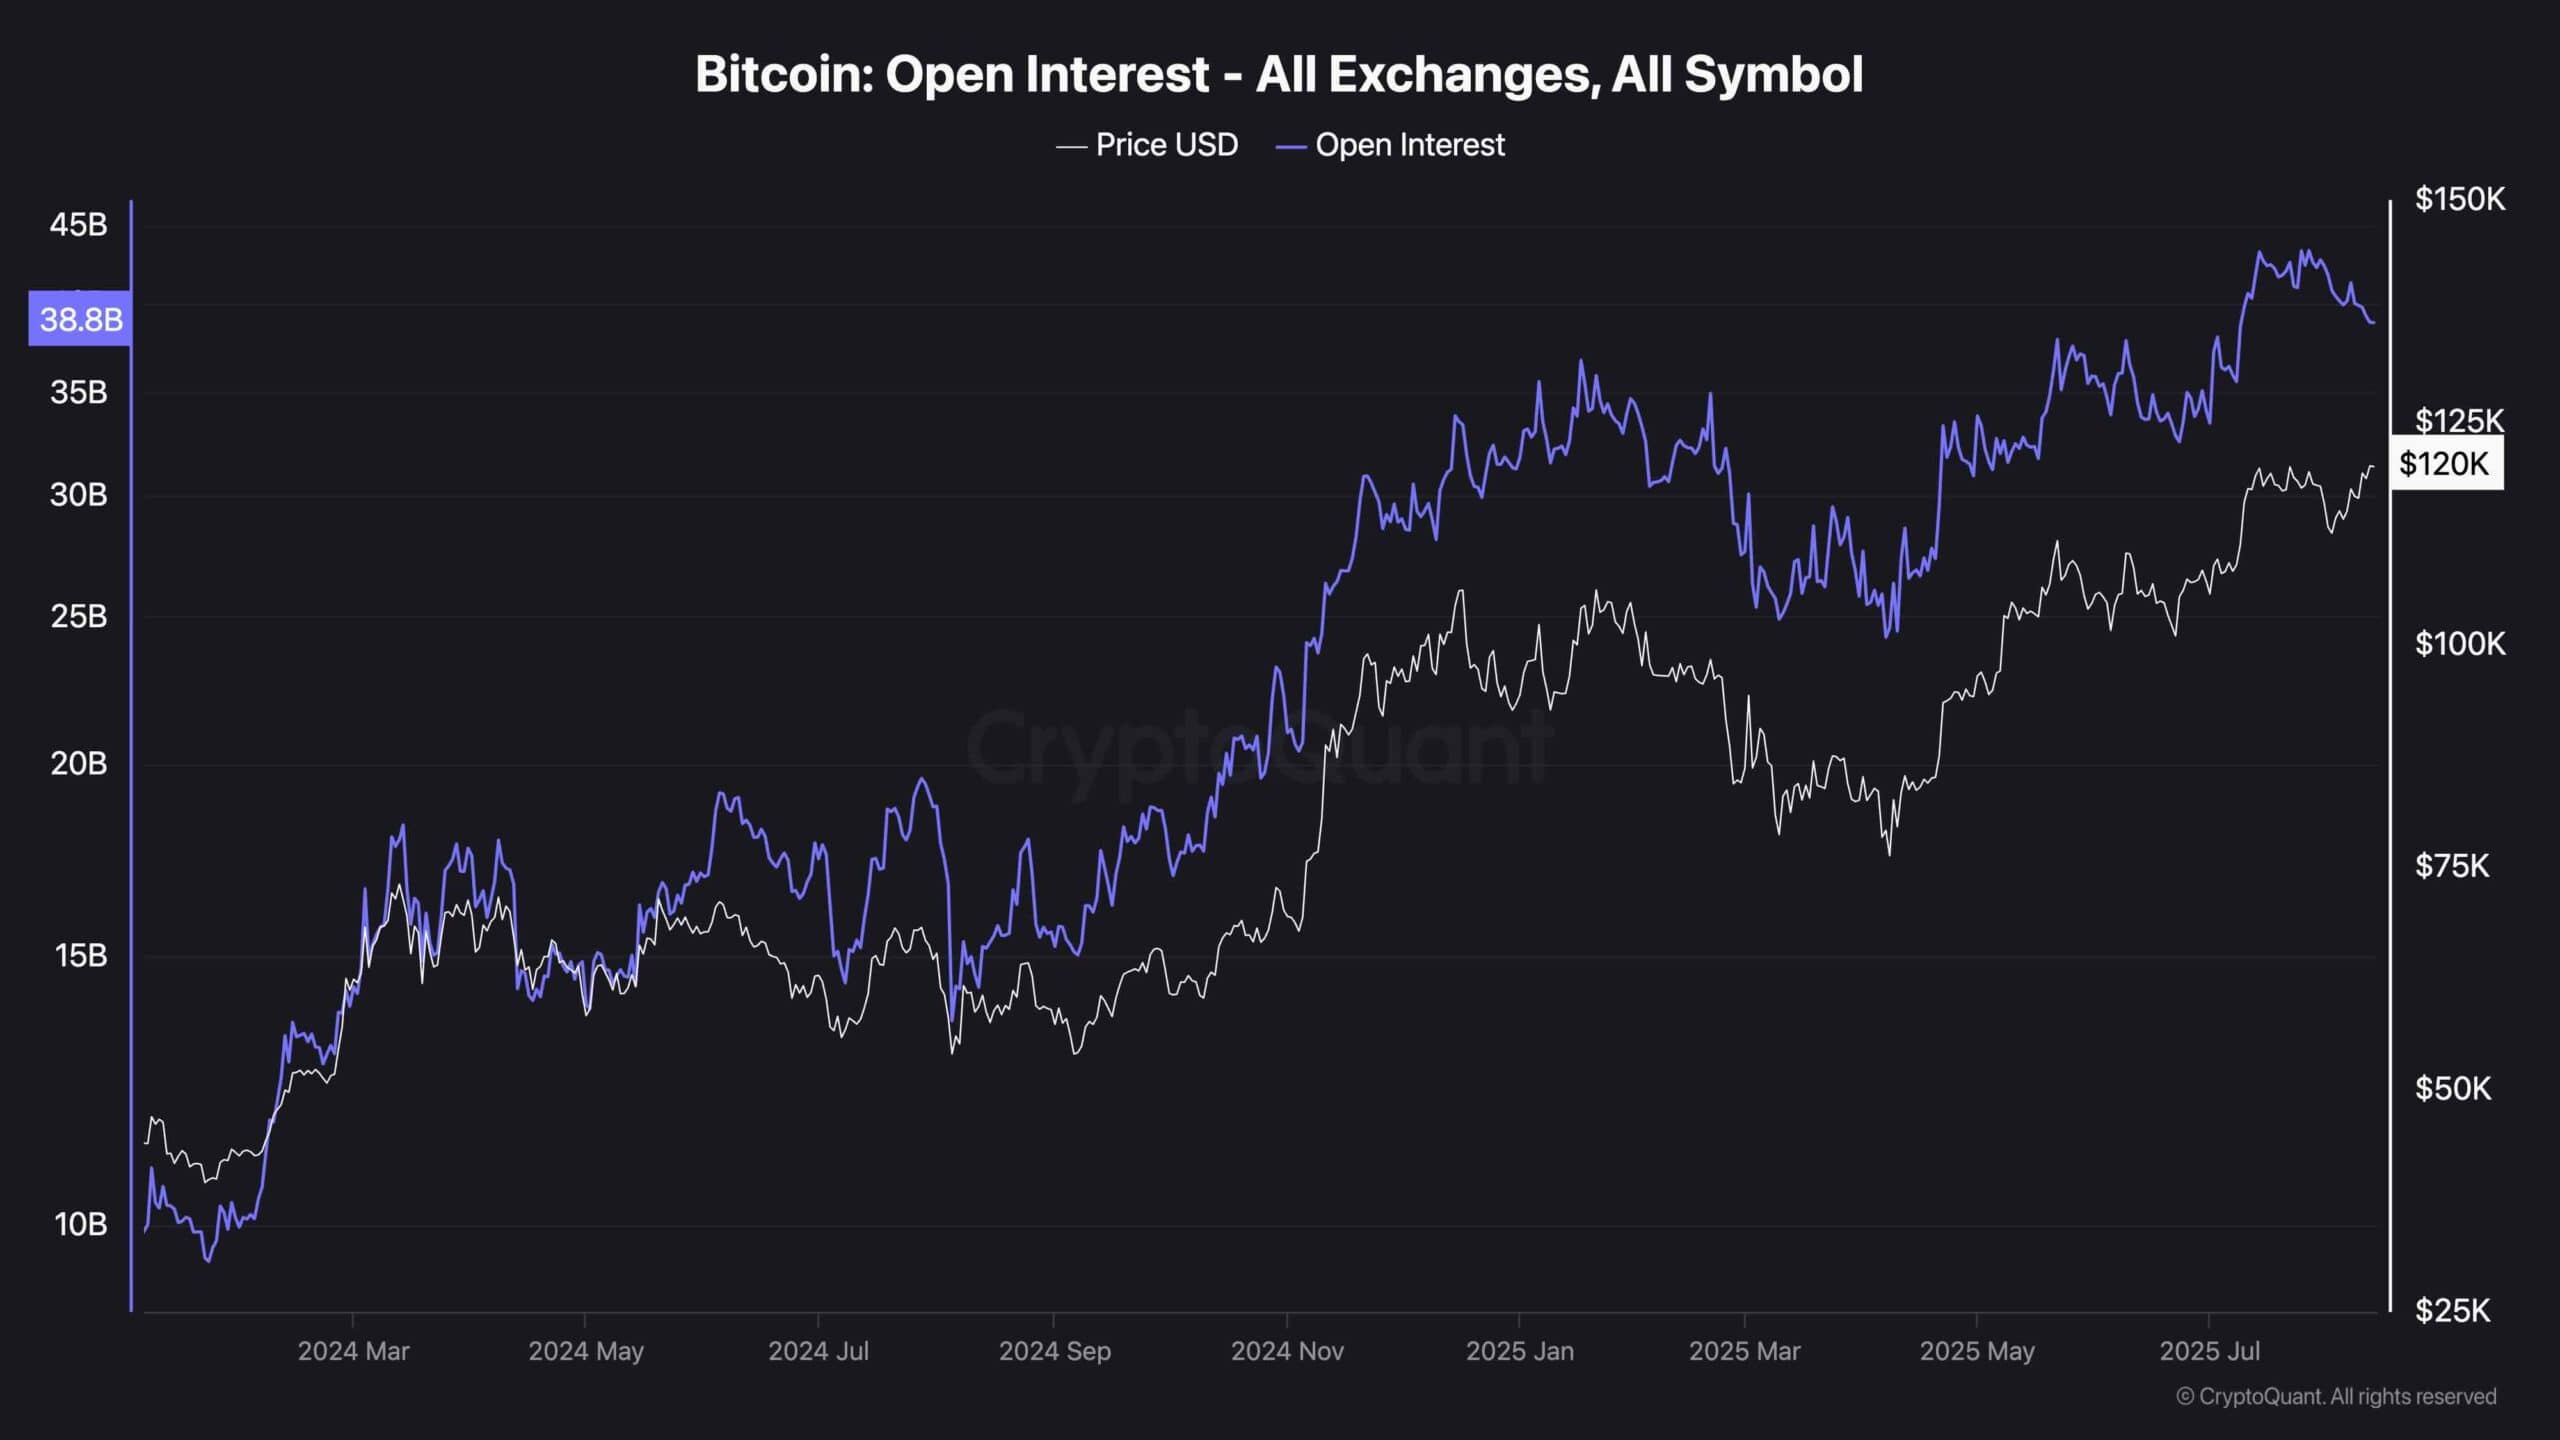Click the 20B left axis label
The image size is (2560, 1440).
78,764
